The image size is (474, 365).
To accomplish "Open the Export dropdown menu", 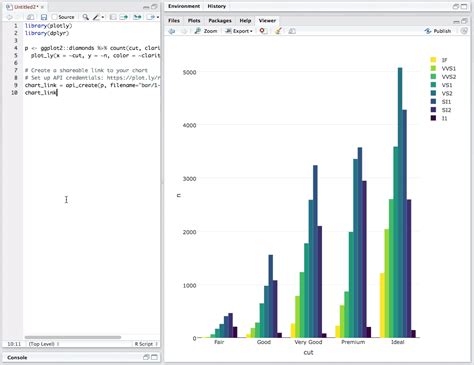I will coord(239,31).
